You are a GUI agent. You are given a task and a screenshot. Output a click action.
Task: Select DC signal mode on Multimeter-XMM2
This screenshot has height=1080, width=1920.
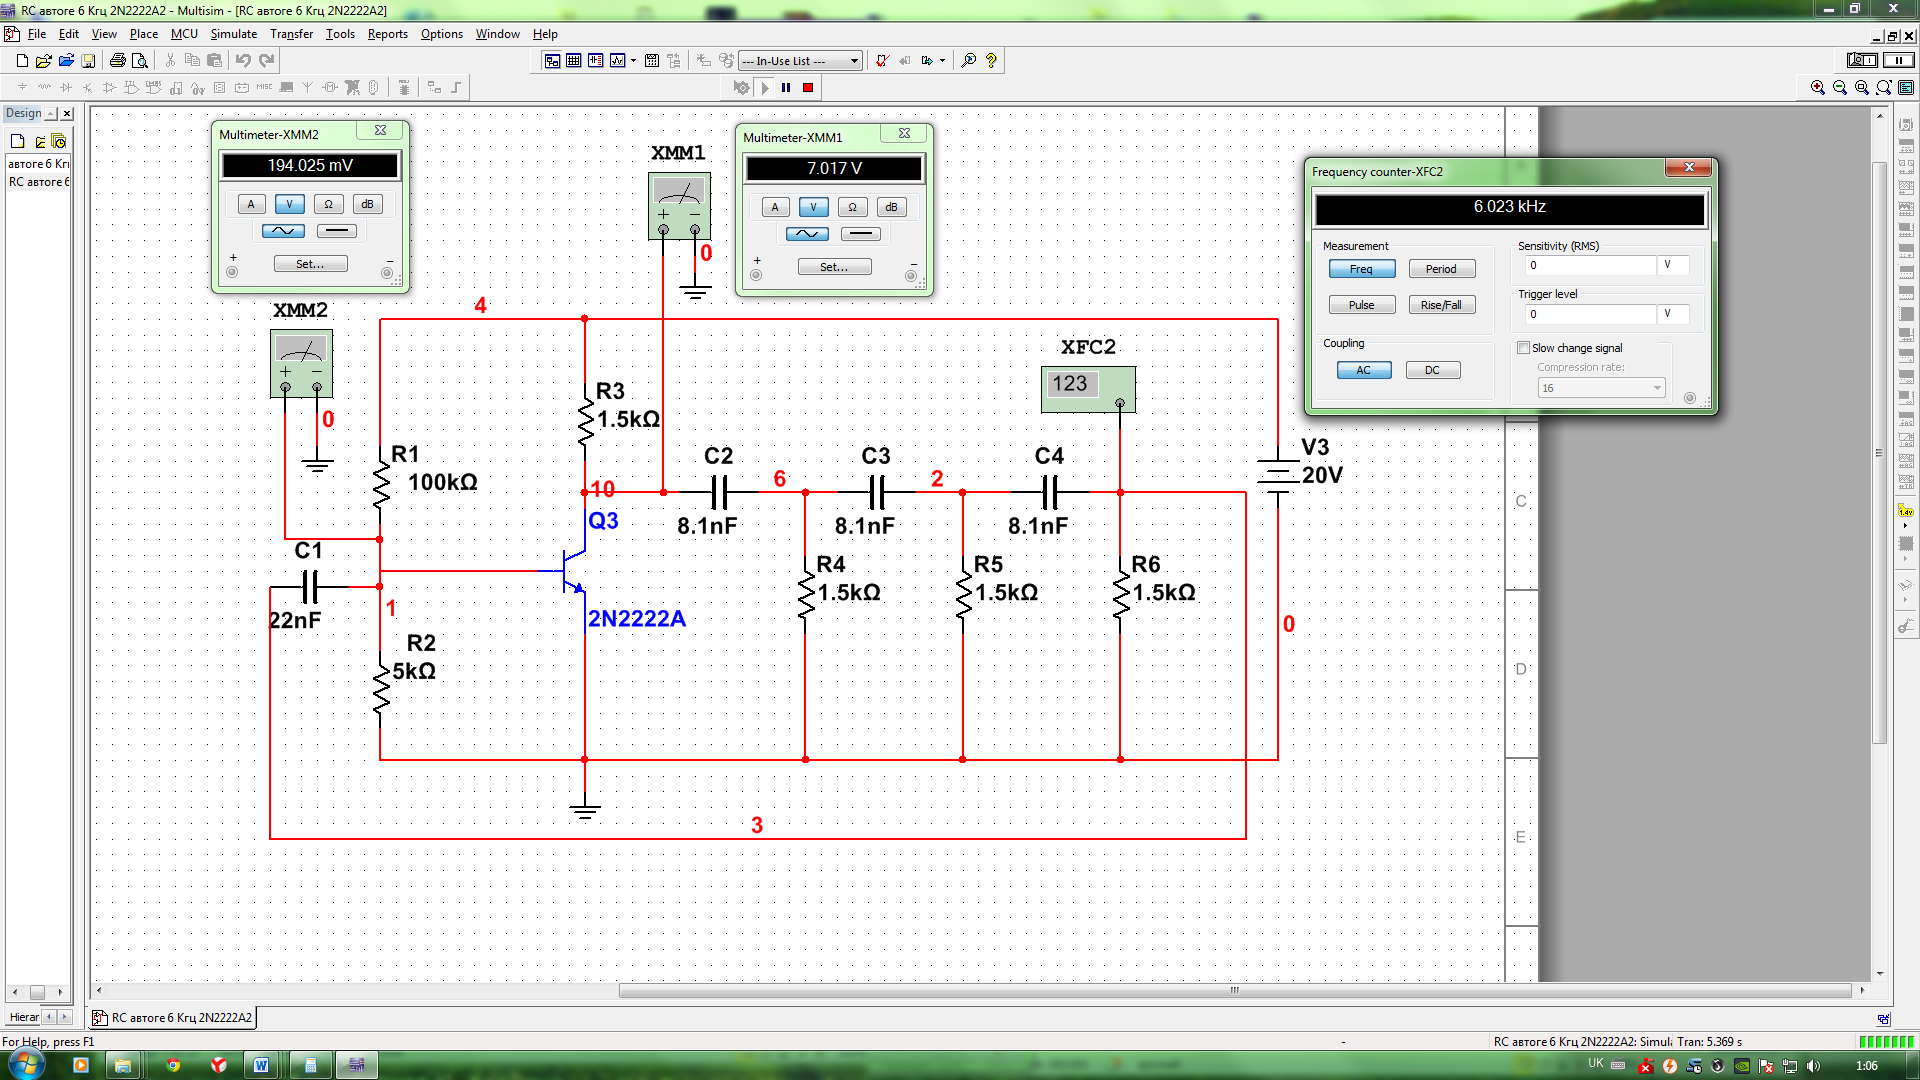pyautogui.click(x=337, y=231)
